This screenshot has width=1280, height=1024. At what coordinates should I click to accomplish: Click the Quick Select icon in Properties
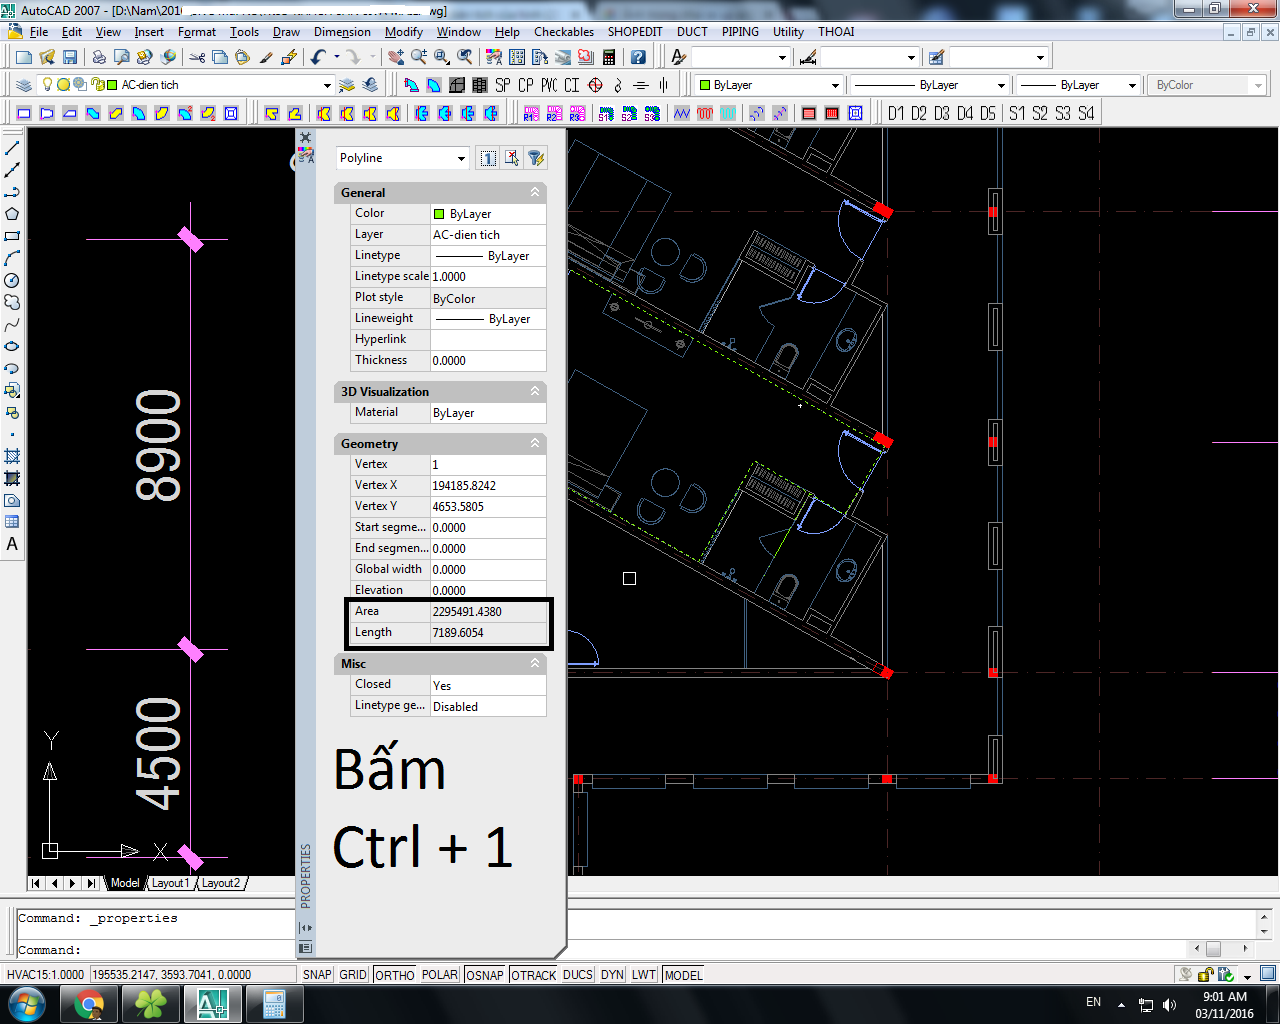(536, 158)
